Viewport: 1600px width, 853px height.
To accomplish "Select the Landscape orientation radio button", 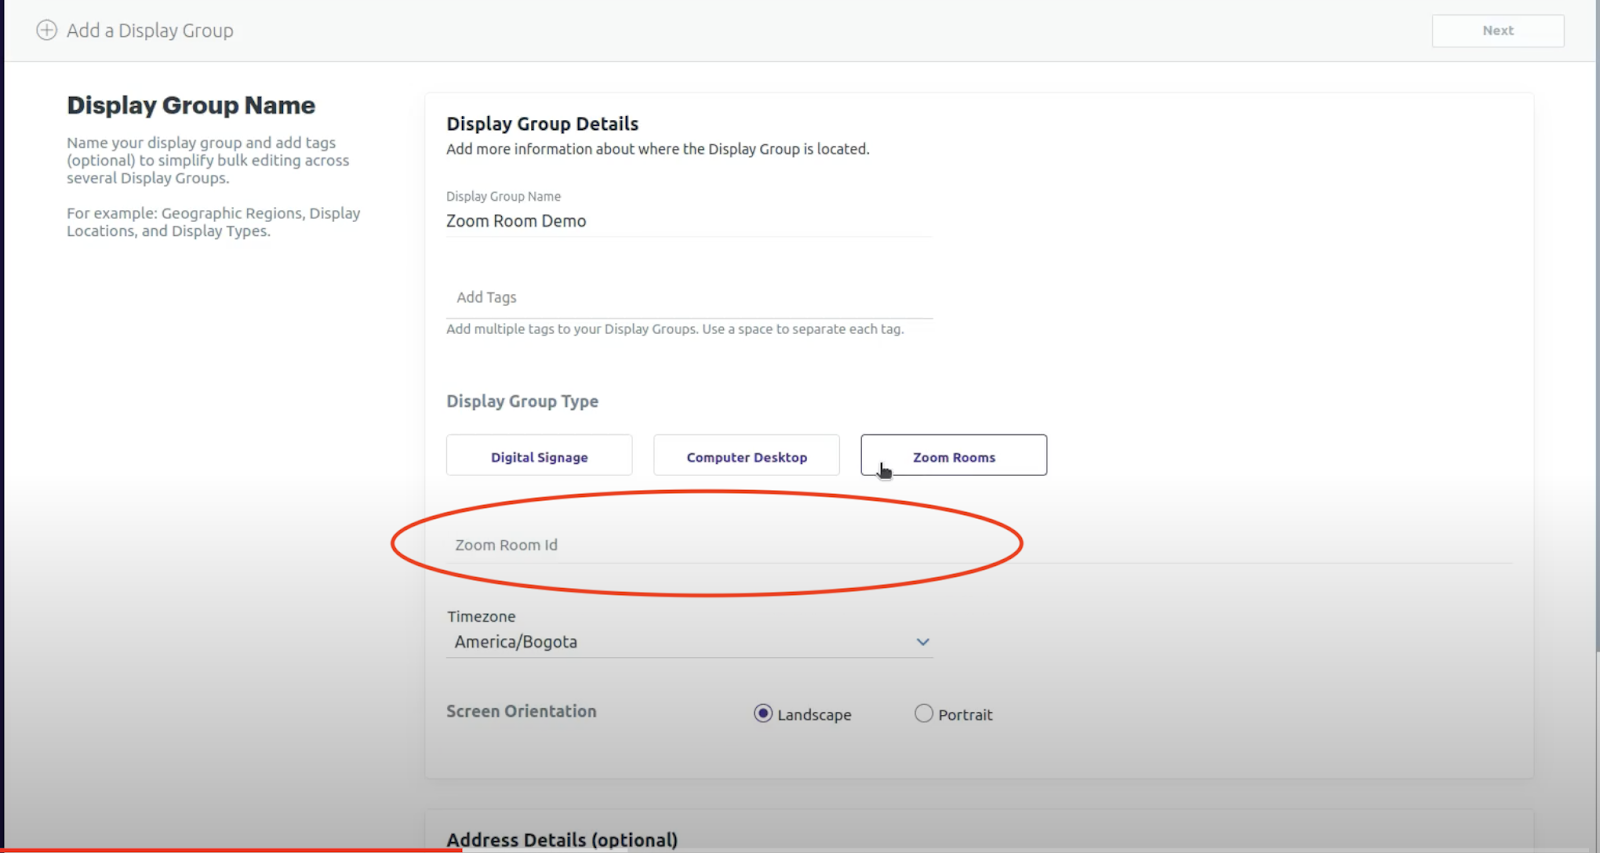I will point(763,713).
